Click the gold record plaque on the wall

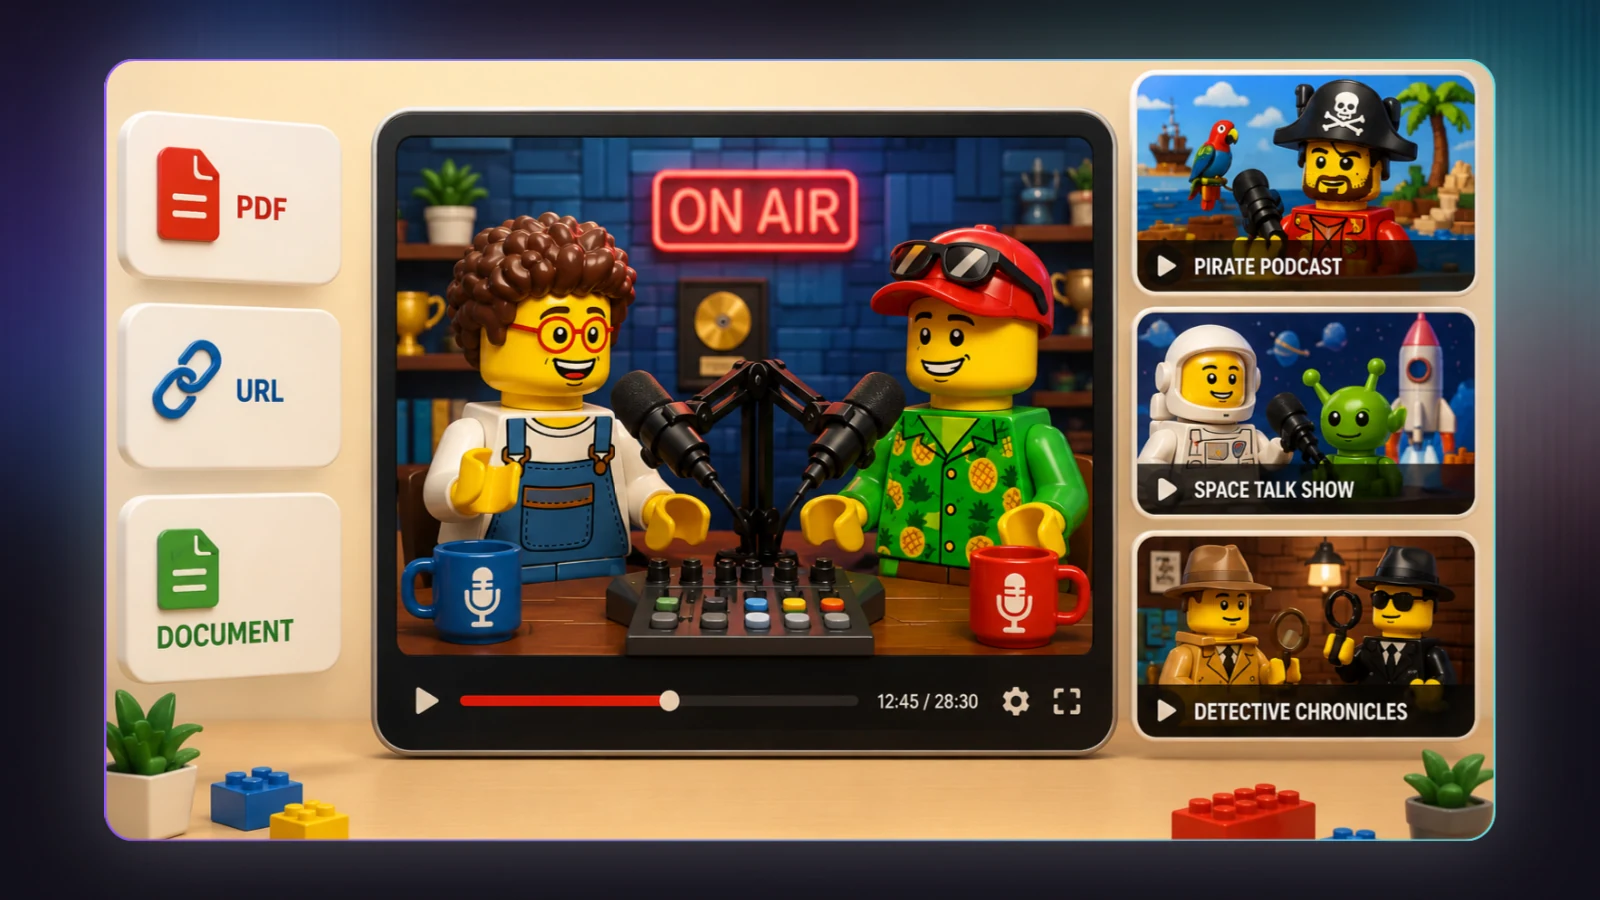(723, 330)
